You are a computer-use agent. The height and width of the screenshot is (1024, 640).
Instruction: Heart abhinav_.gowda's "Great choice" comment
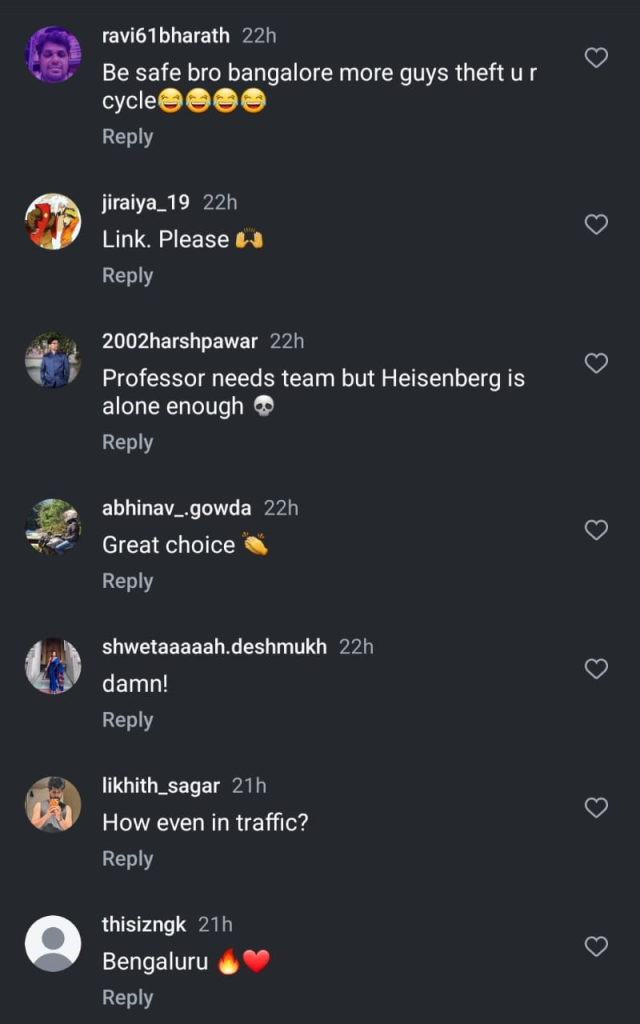596,531
